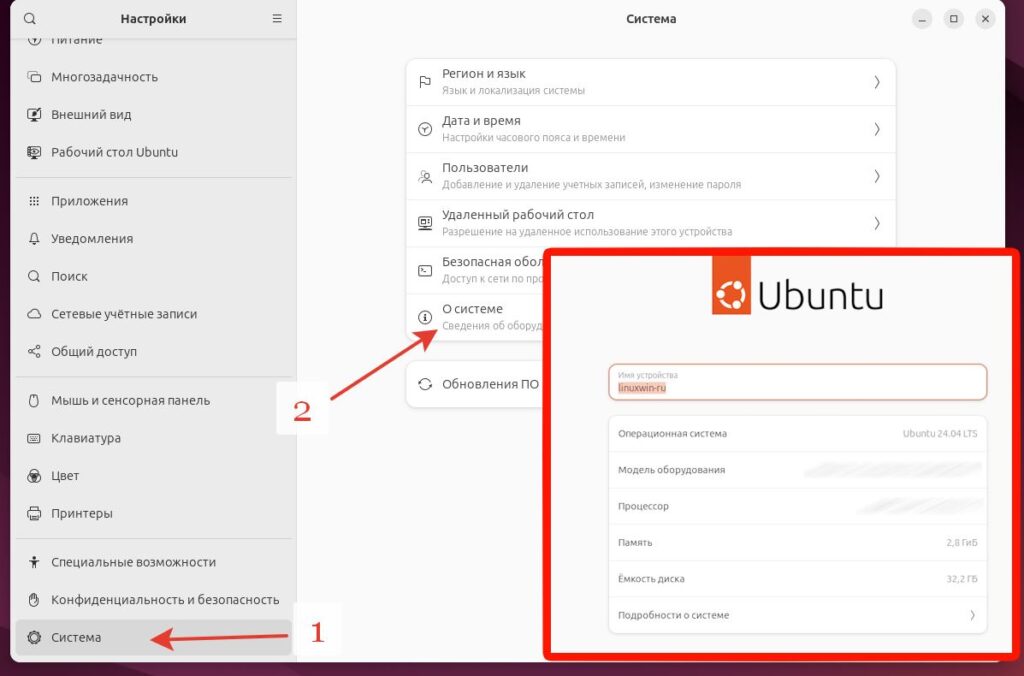Screen dimensions: 1024x676
Task: Click the Sharing icon in sidebar
Action: pyautogui.click(x=34, y=352)
